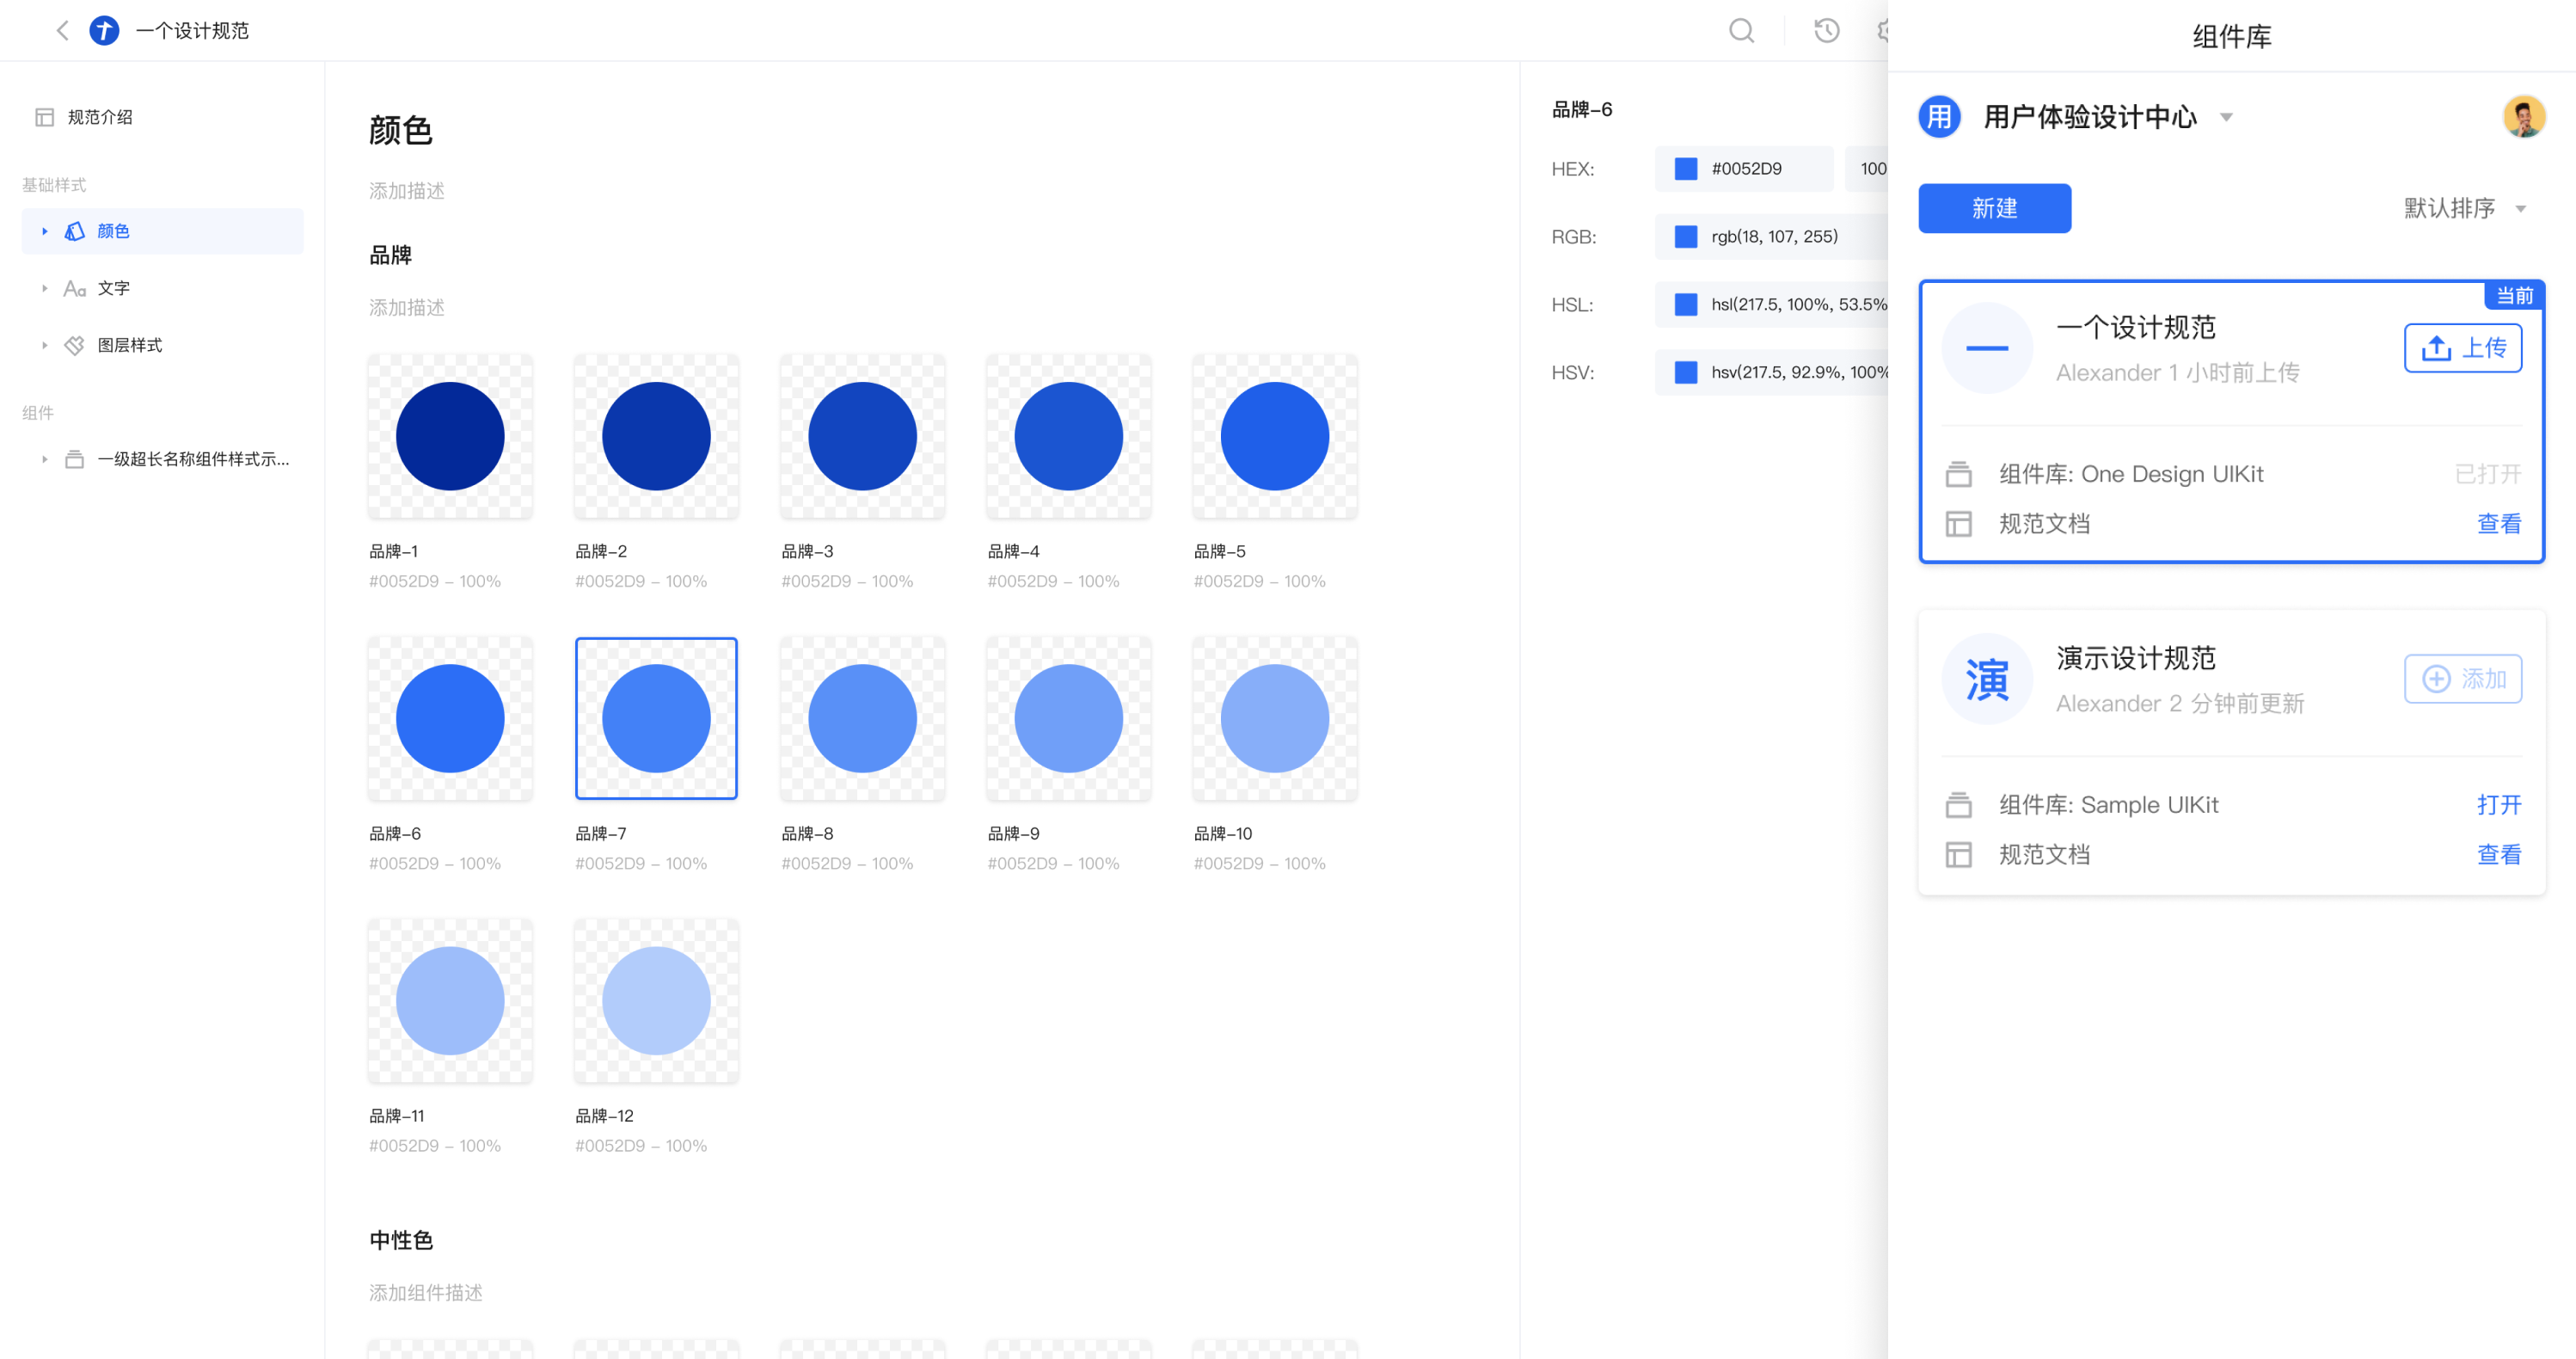Screen dimensions: 2576x1359
Task: Click document icon in 演示设计规范 card's 规范文档 row
Action: [1958, 855]
